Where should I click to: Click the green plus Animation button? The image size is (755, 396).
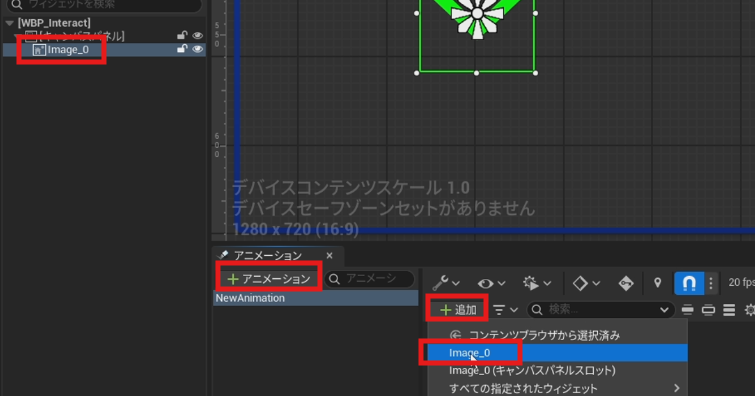[x=269, y=279]
